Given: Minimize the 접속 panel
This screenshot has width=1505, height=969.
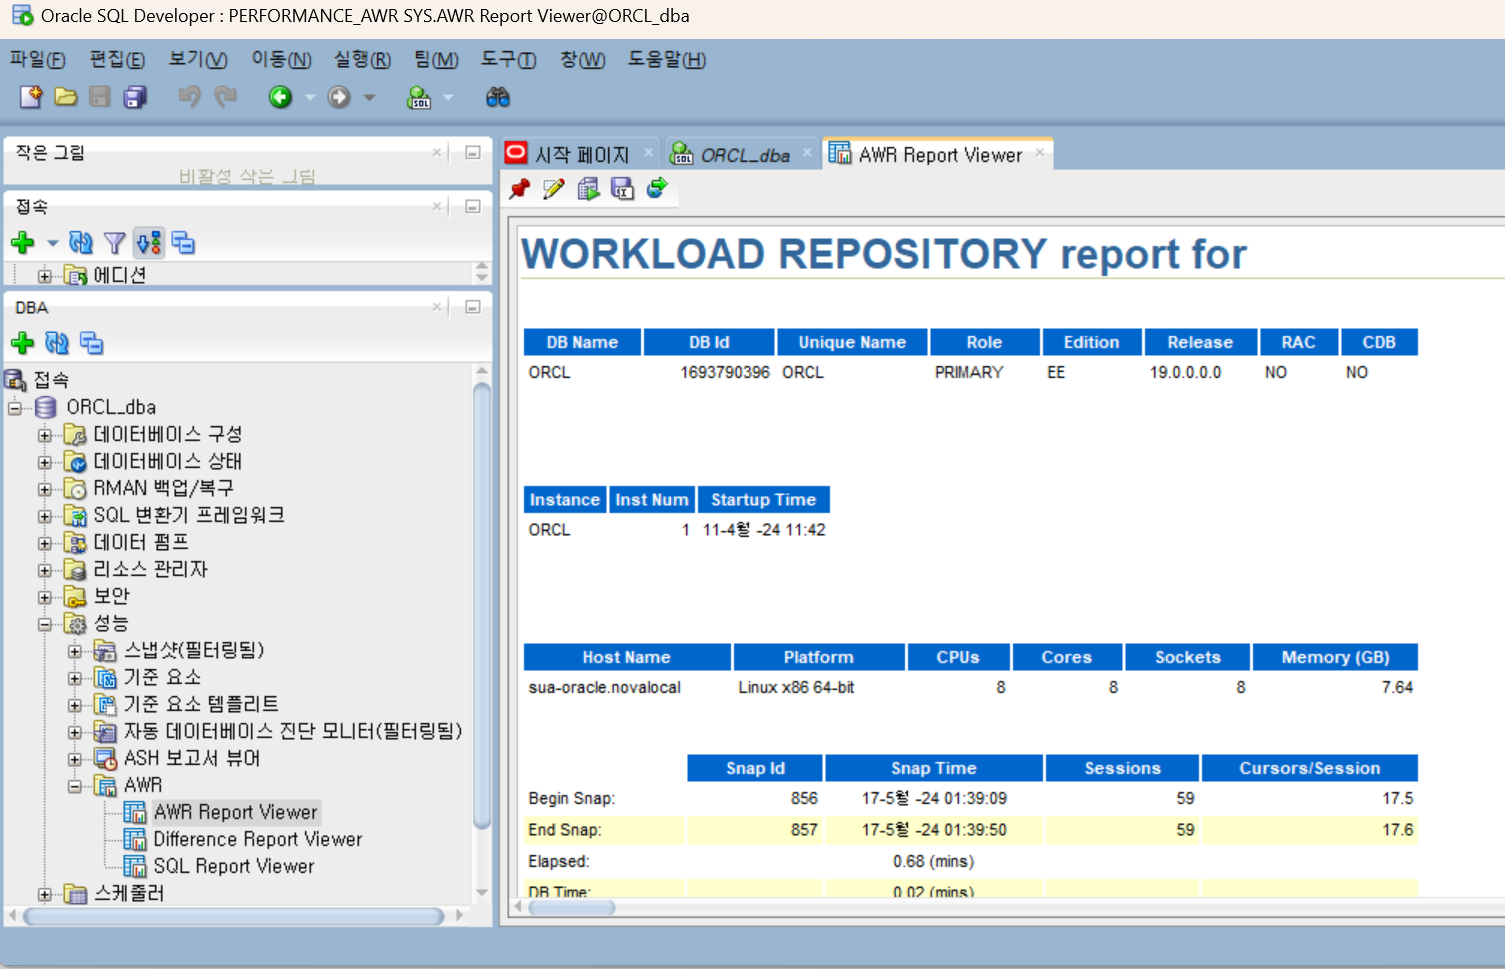Looking at the screenshot, I should [x=473, y=206].
